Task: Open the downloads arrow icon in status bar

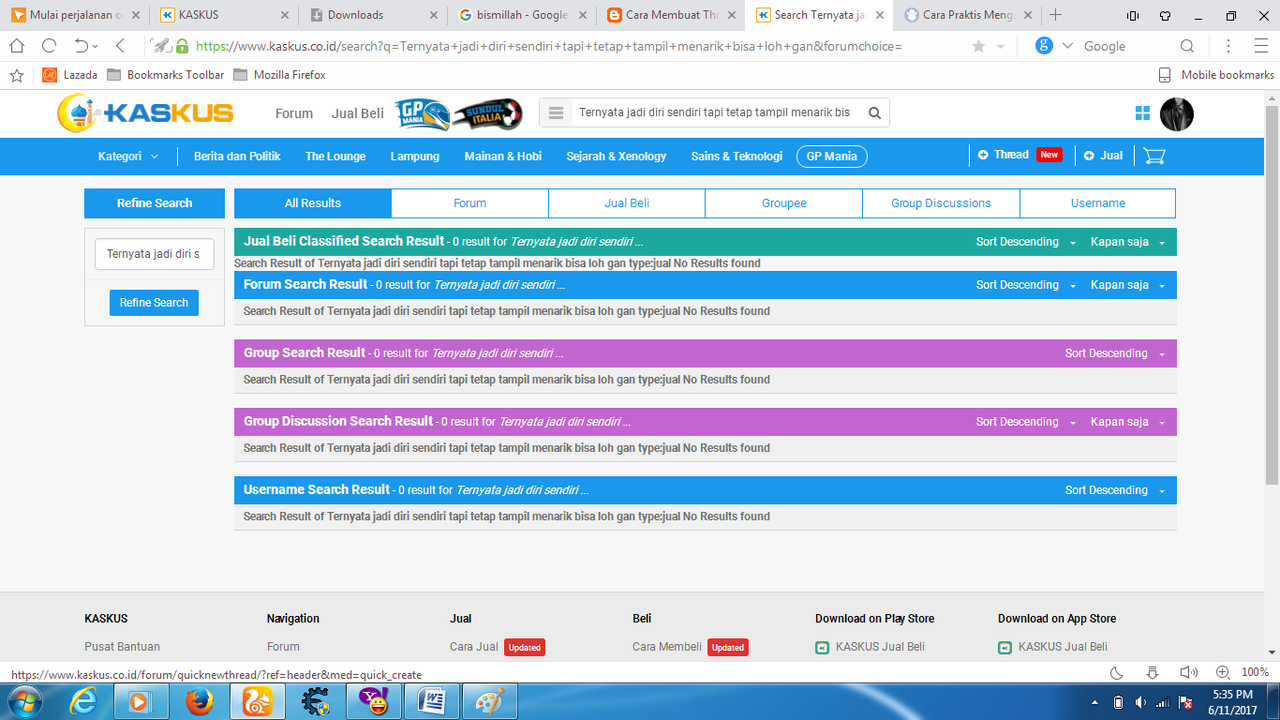Action: (x=1152, y=673)
